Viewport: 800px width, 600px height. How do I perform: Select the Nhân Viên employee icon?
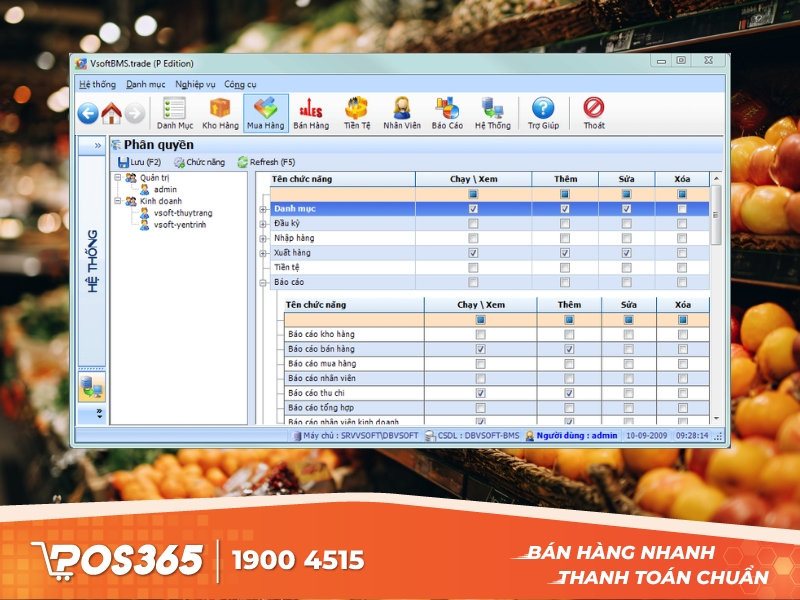pyautogui.click(x=399, y=110)
